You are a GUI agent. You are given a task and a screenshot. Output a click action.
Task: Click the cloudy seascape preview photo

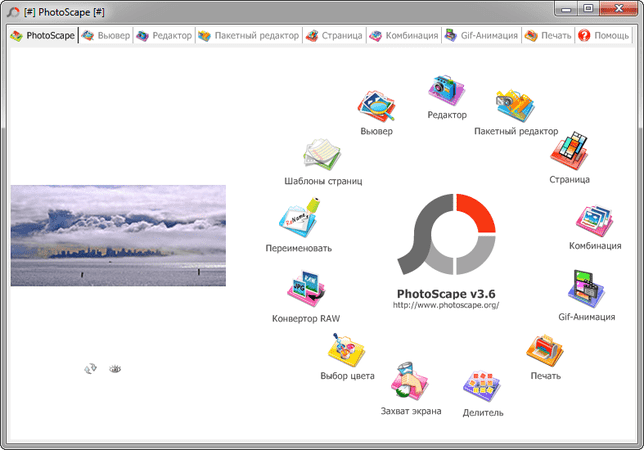(x=118, y=235)
